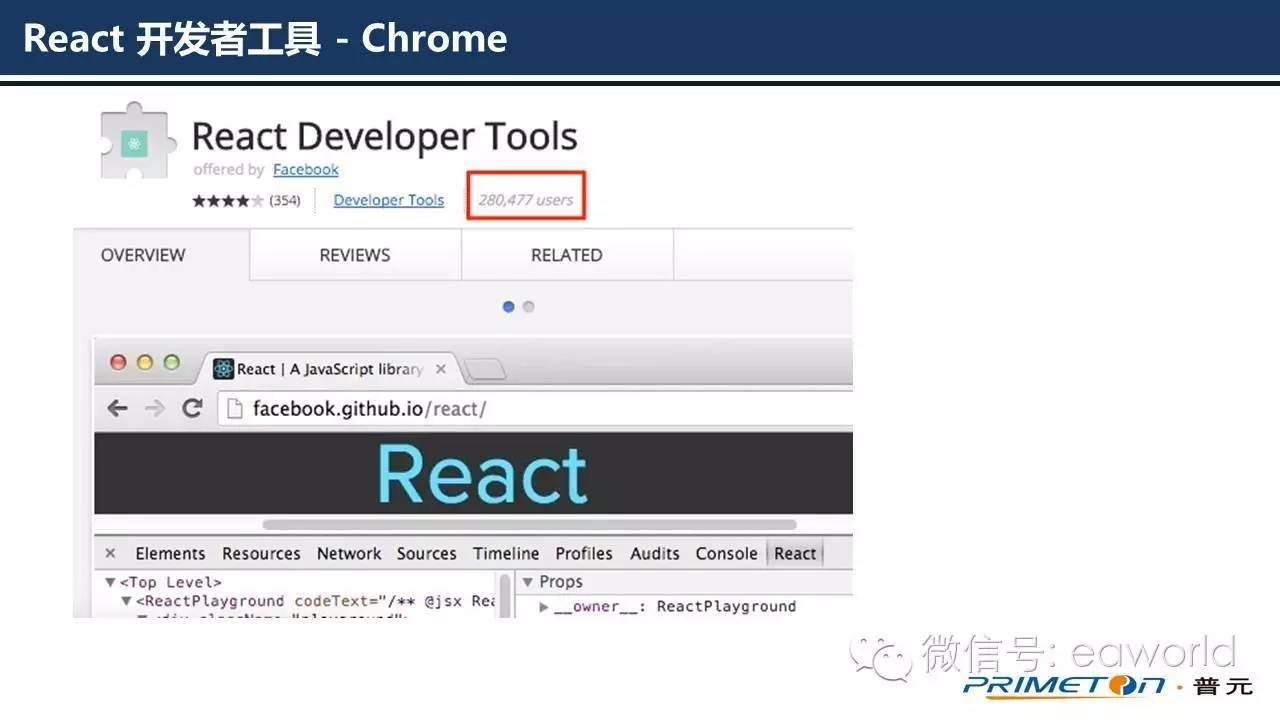Open the Network DevTools tab
Screen dimensions: 1280x720
pyautogui.click(x=349, y=553)
